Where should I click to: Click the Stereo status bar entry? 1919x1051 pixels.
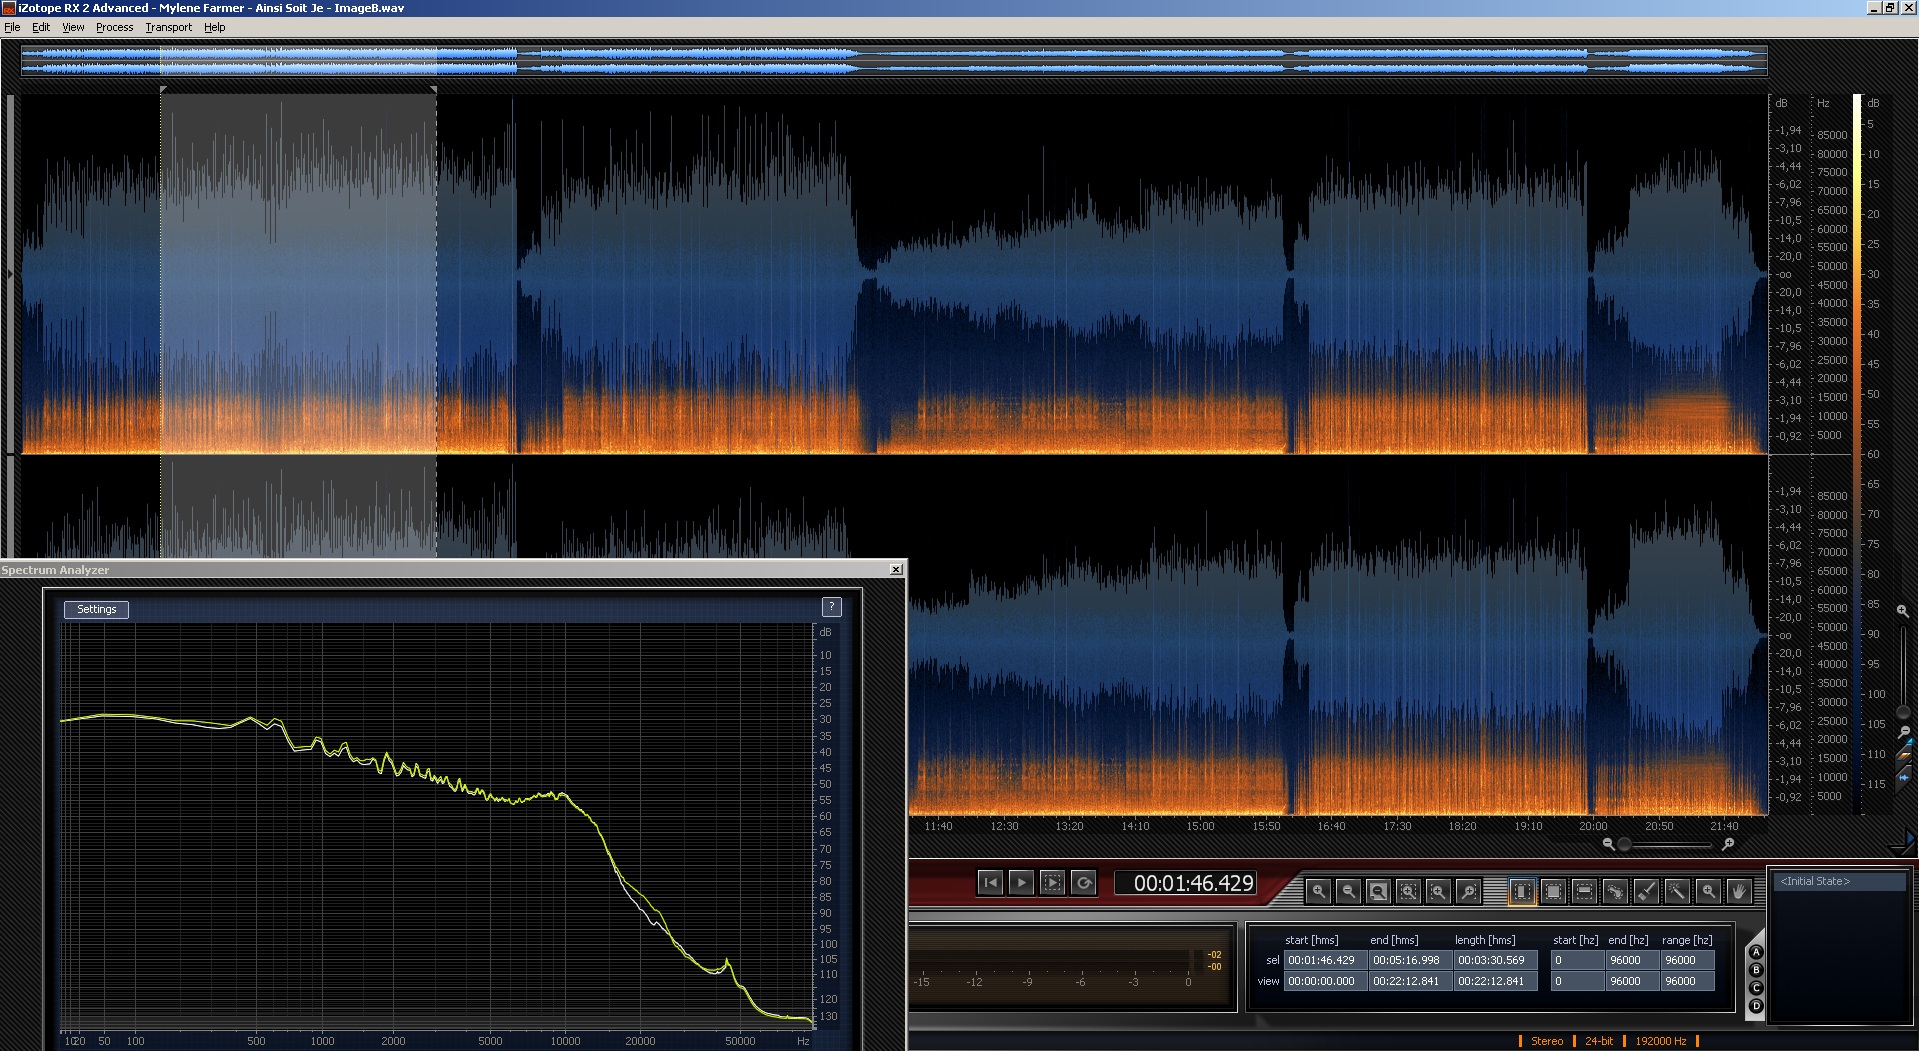[1546, 1041]
